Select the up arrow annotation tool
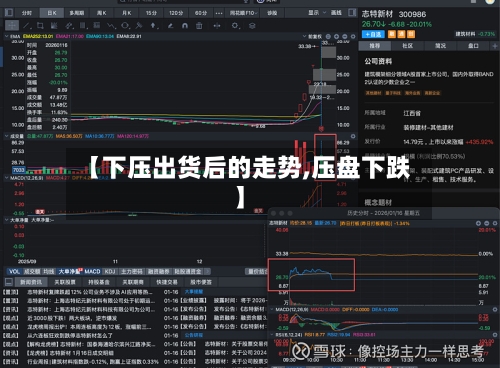The image size is (500, 368). click(x=153, y=26)
